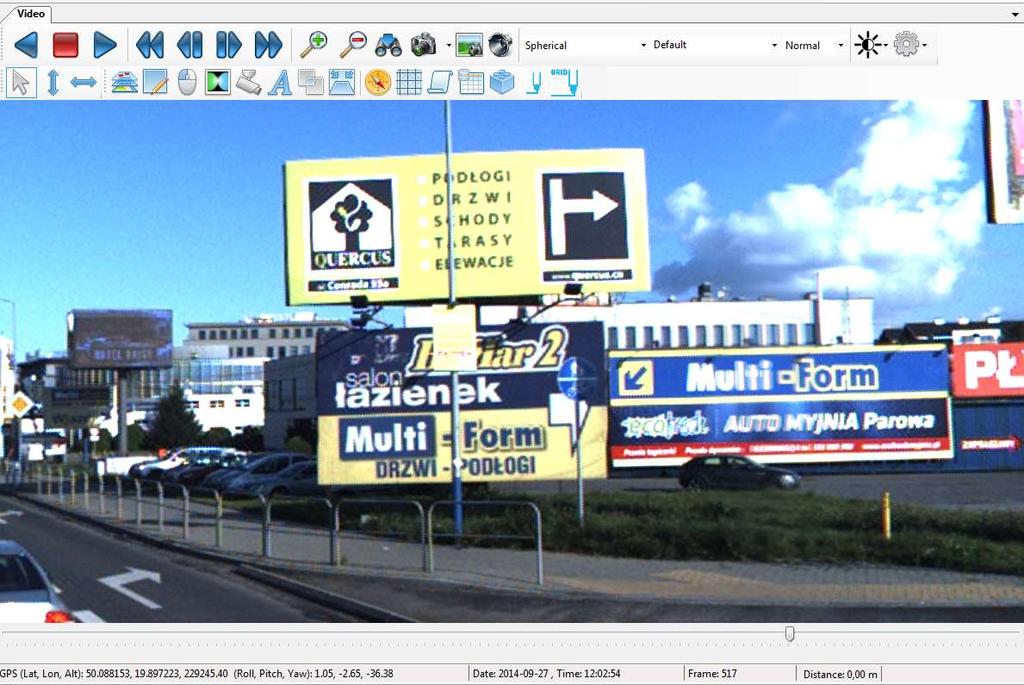
Task: Play the video backward with the left arrow
Action: tap(27, 45)
